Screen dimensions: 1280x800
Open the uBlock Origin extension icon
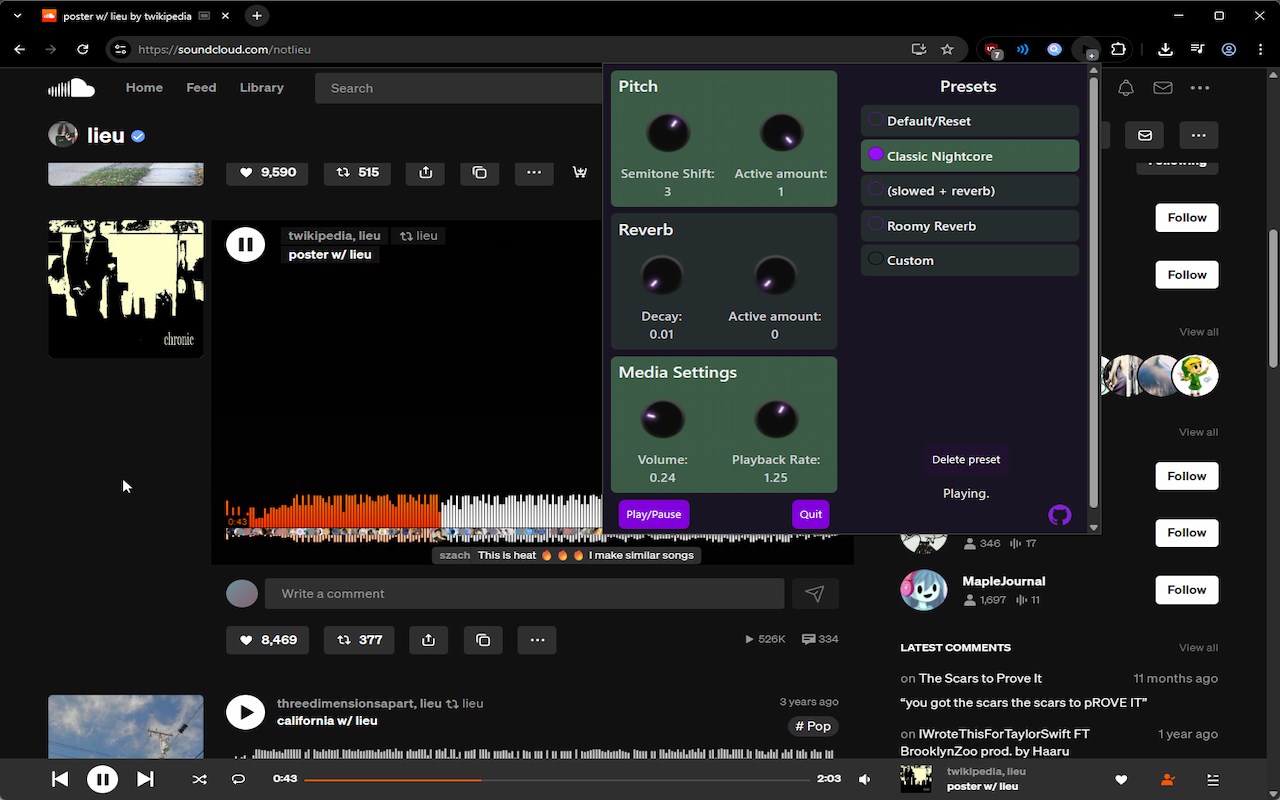tap(992, 49)
